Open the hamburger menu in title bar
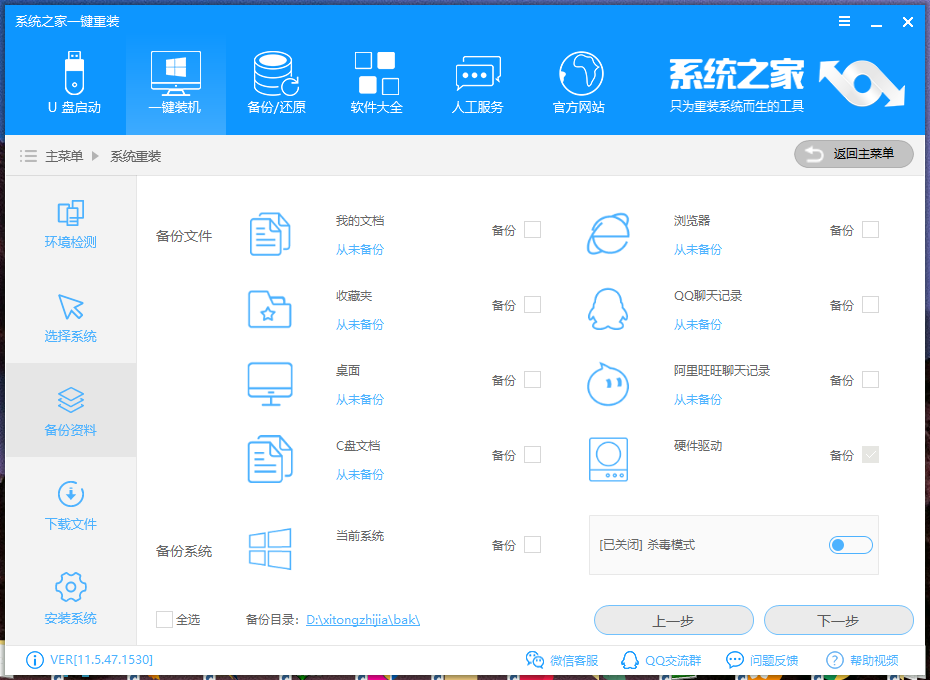This screenshot has height=680, width=930. pyautogui.click(x=845, y=21)
